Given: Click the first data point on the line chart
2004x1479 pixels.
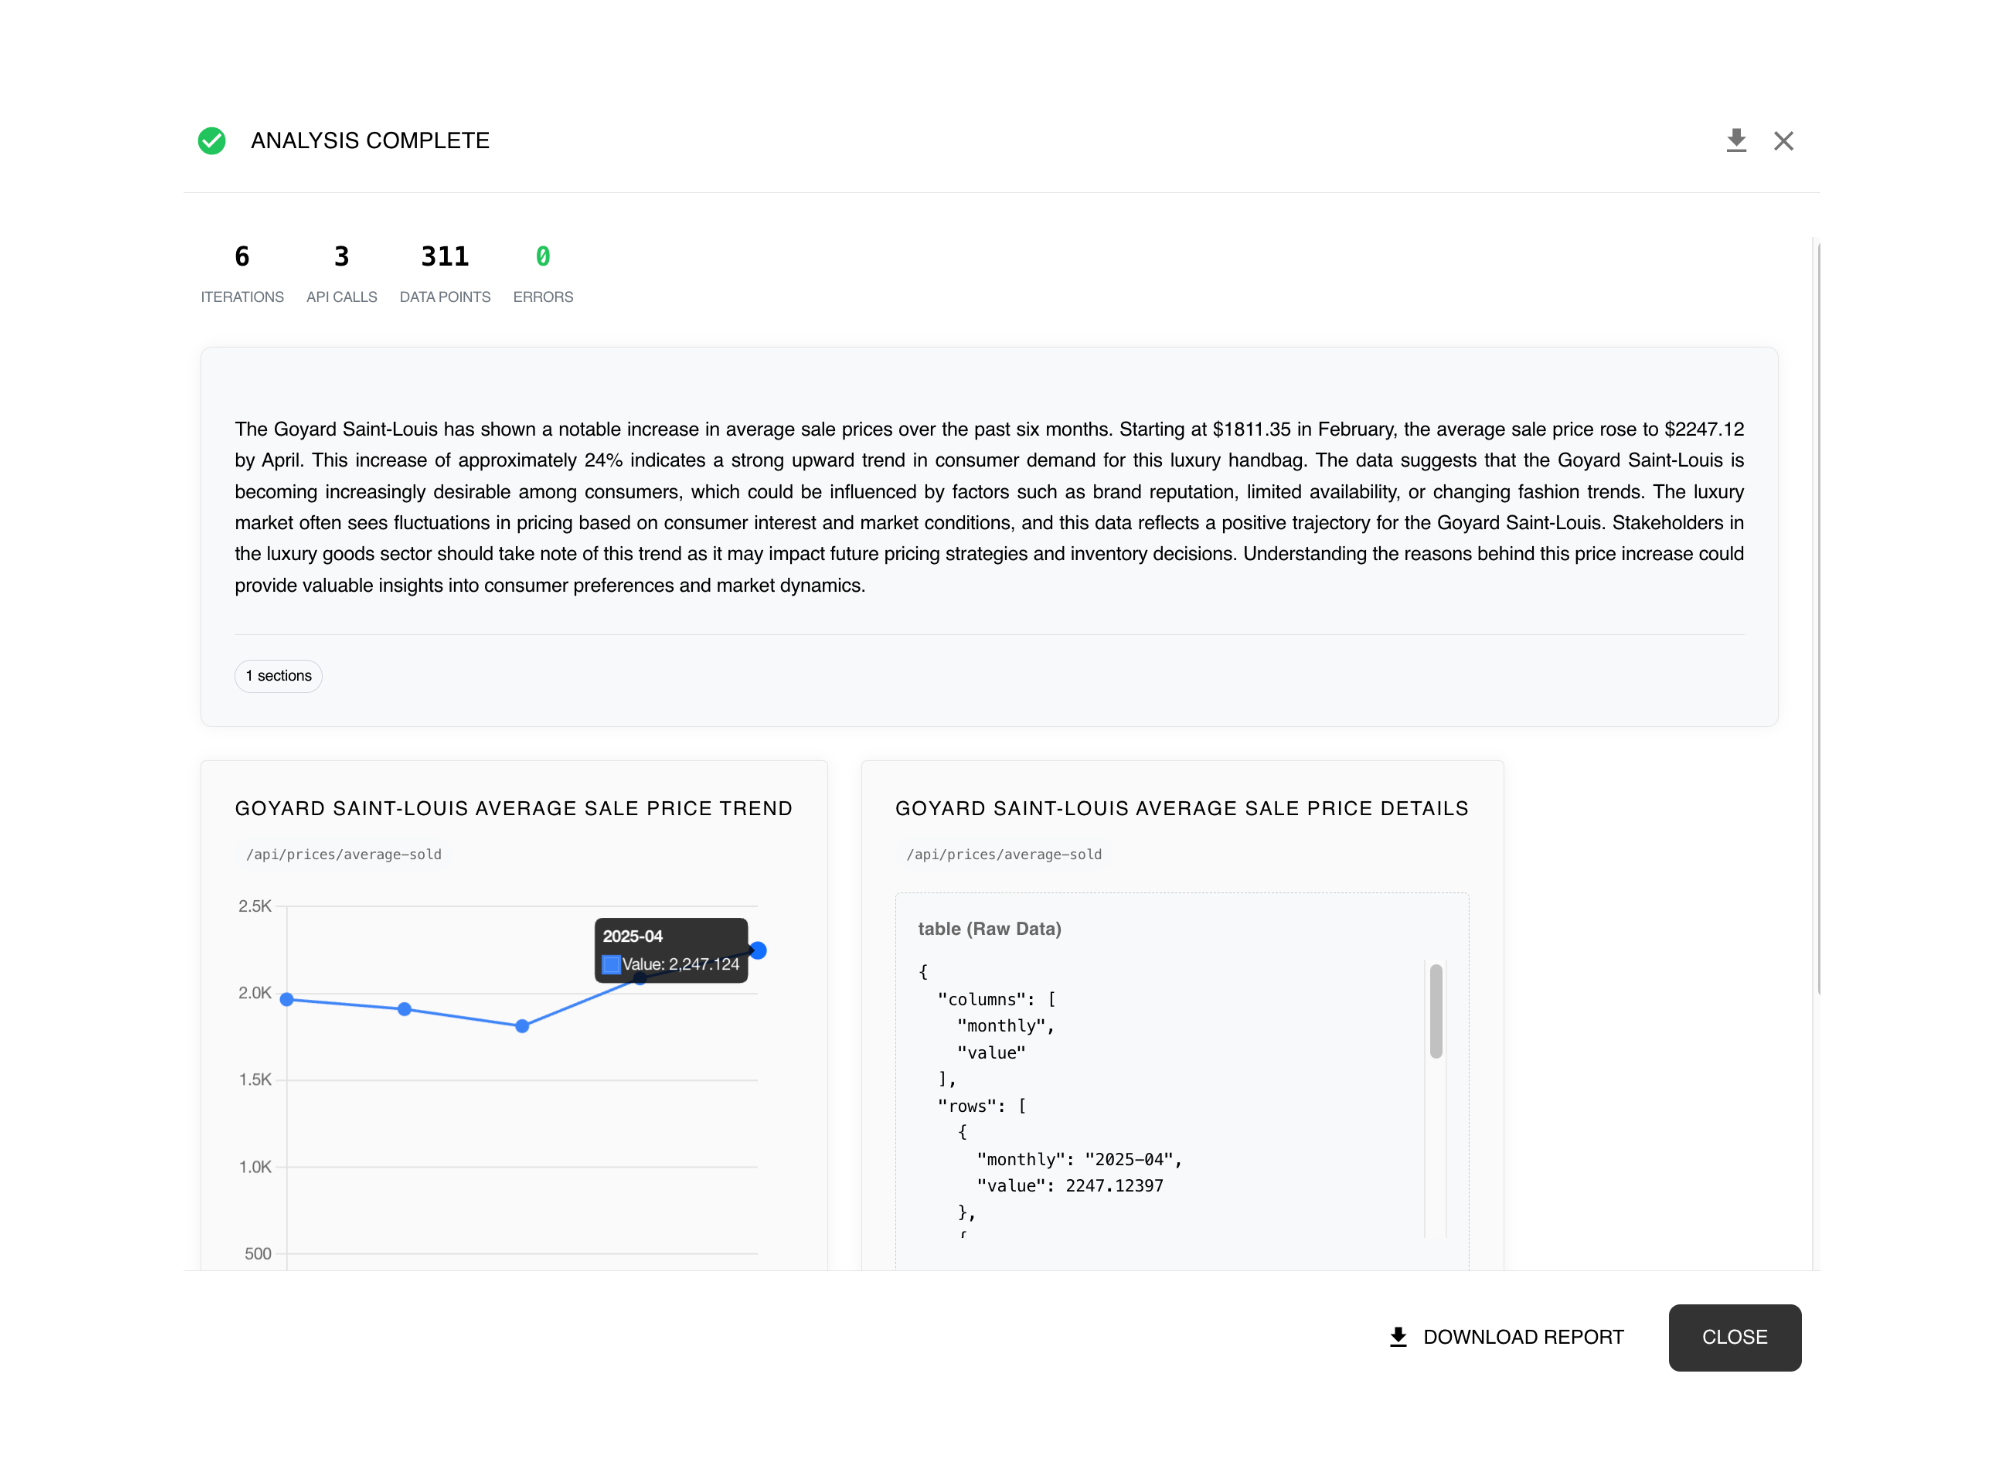Looking at the screenshot, I should pos(287,999).
